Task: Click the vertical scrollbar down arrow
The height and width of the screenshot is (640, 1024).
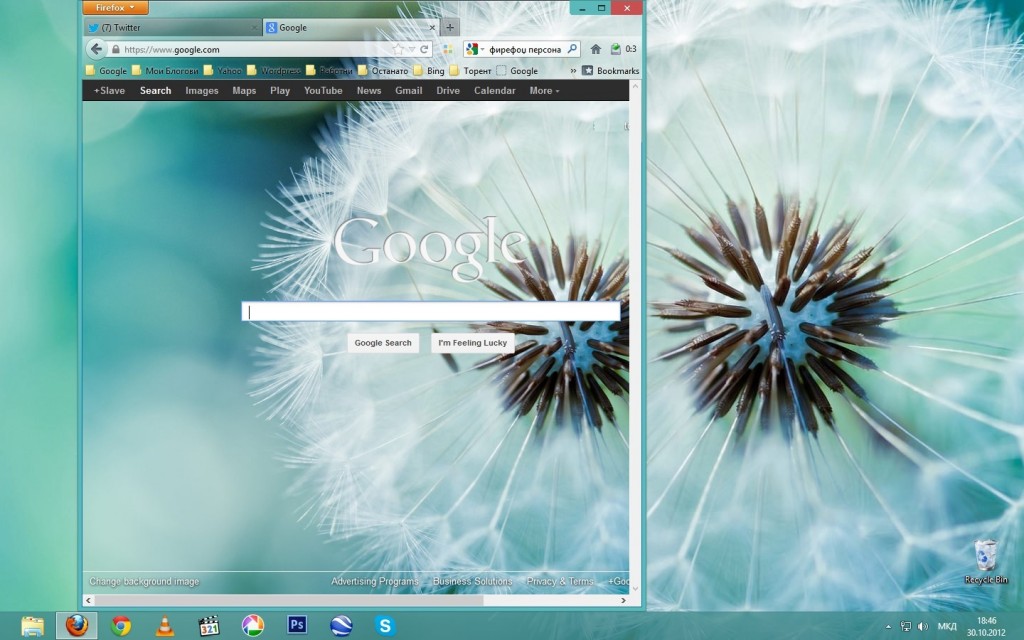Action: coord(635,588)
